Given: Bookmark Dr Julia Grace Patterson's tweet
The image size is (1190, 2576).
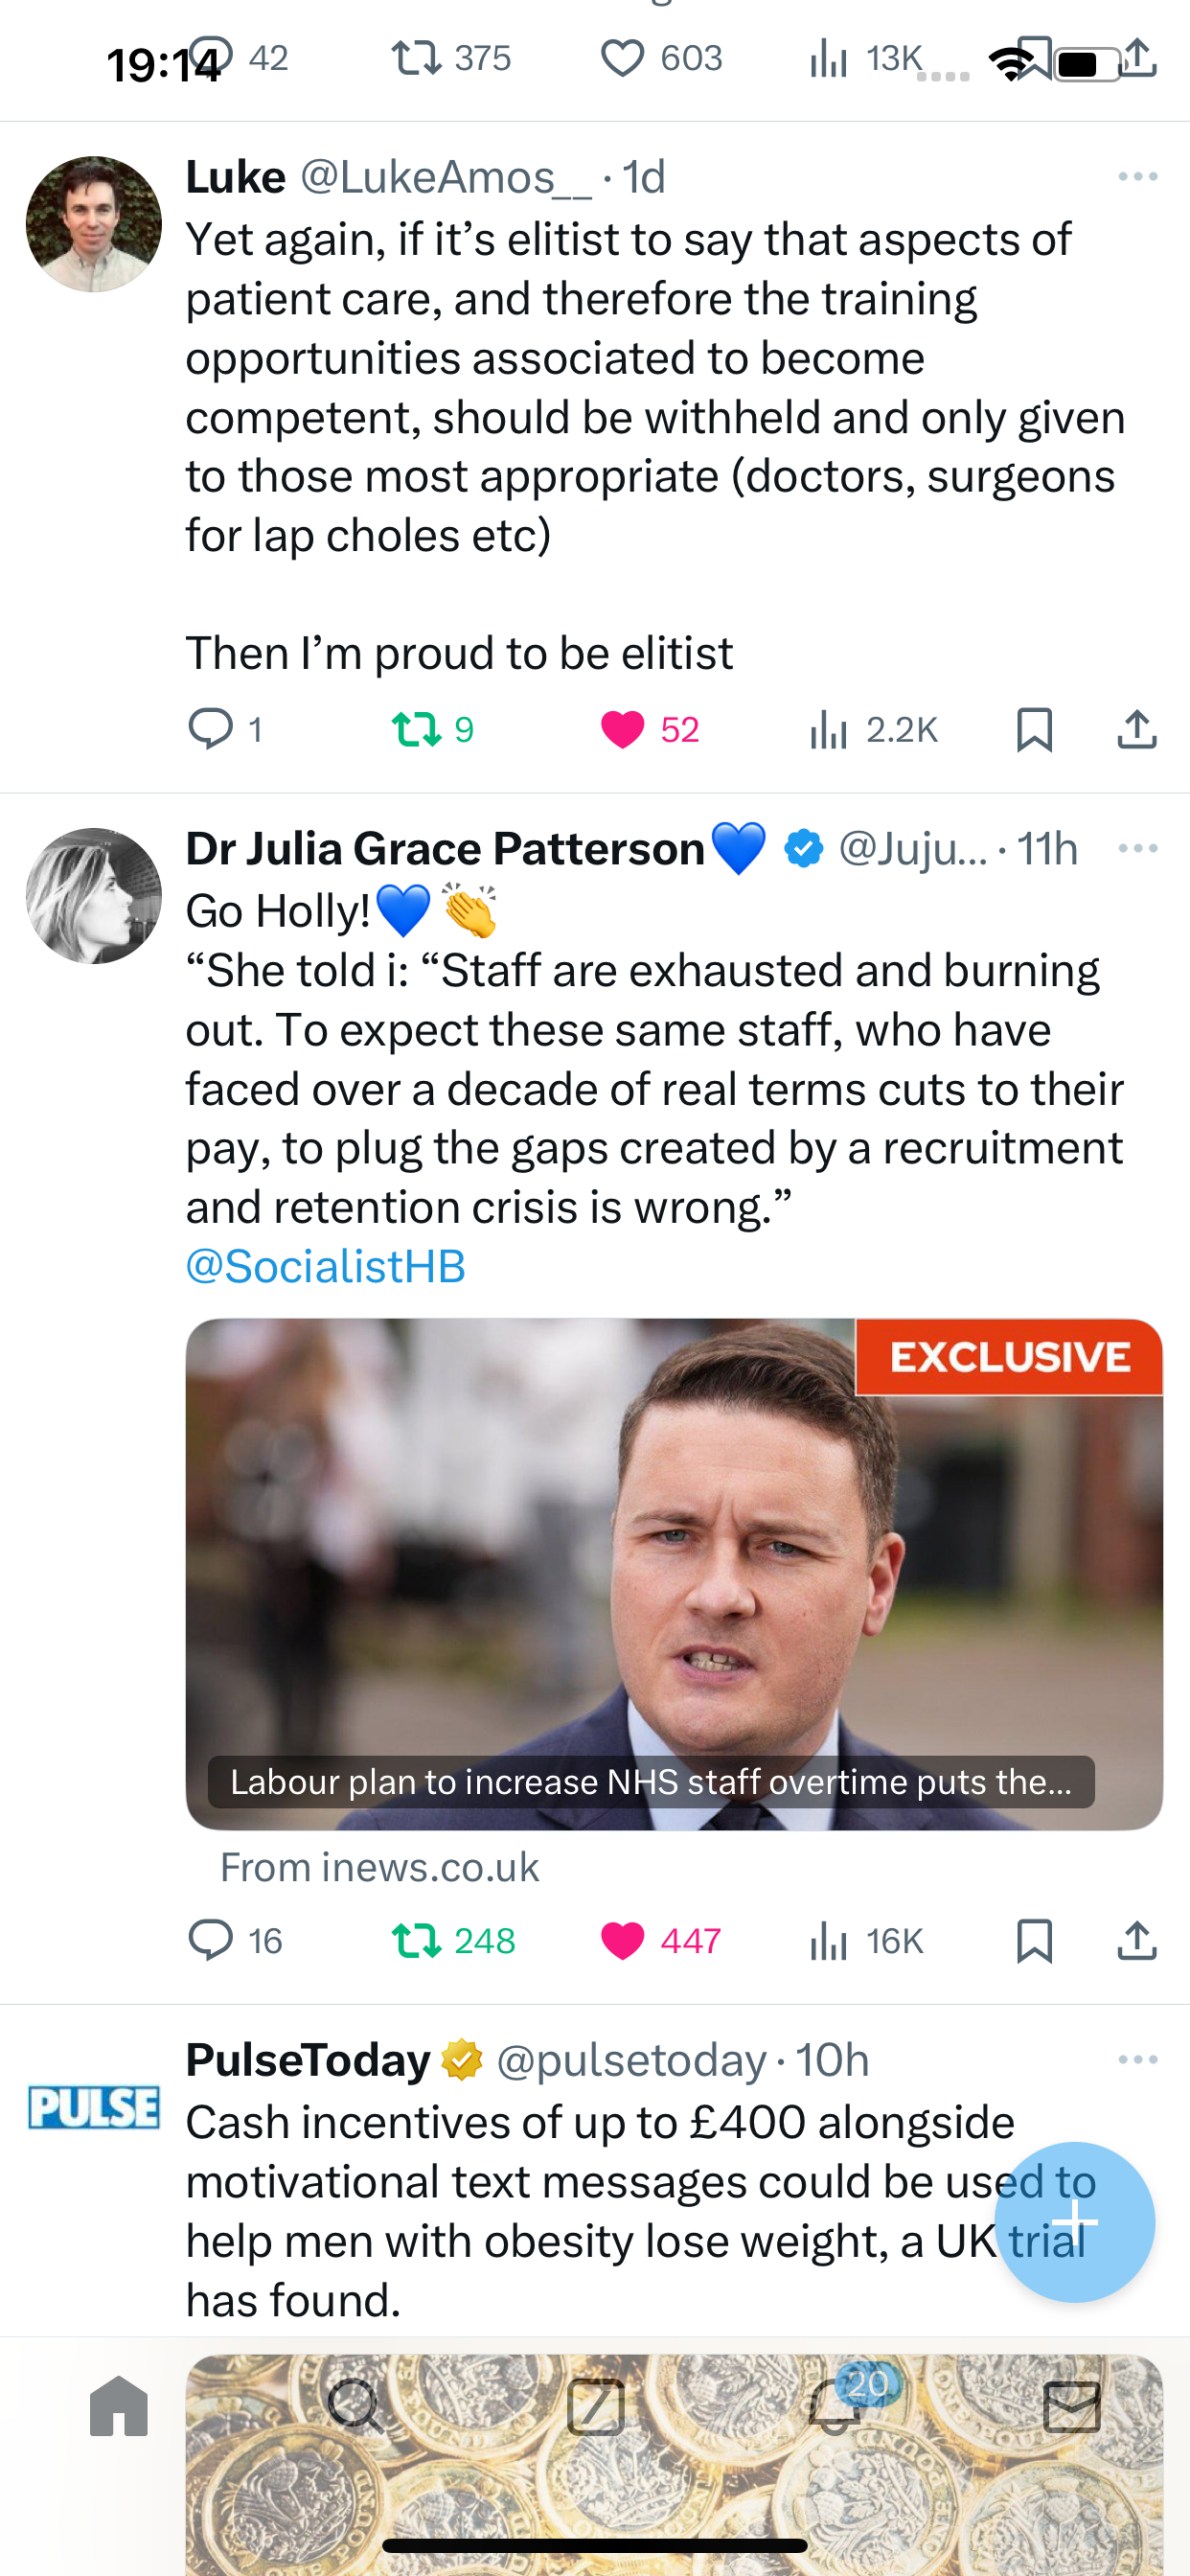Looking at the screenshot, I should click(x=1034, y=1940).
